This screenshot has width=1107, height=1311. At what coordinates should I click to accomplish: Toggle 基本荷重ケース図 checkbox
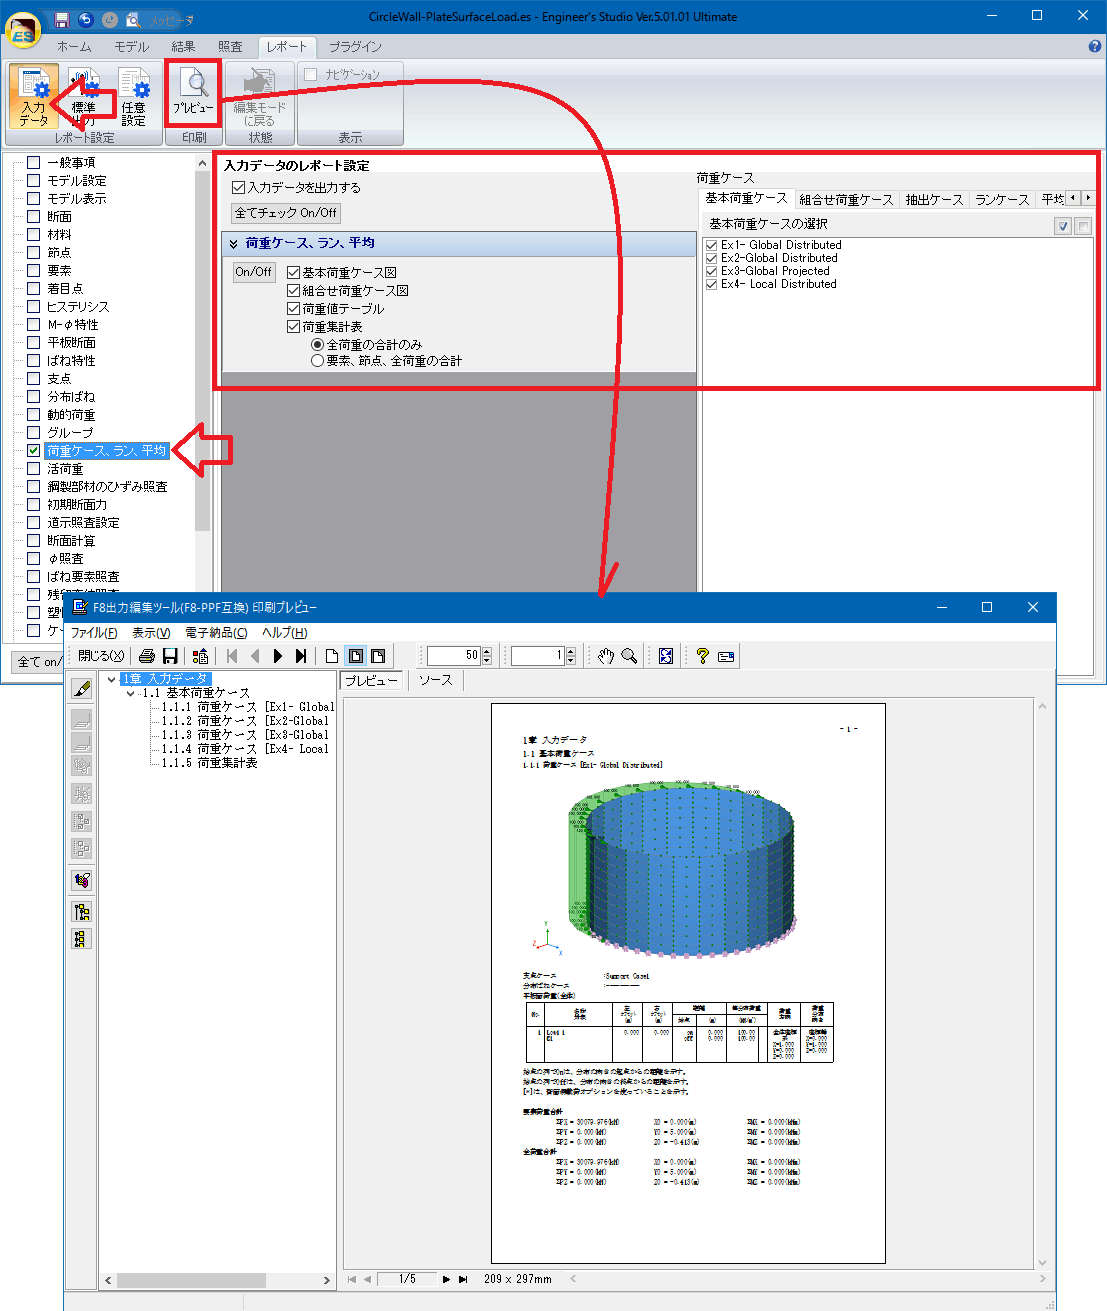(x=294, y=272)
